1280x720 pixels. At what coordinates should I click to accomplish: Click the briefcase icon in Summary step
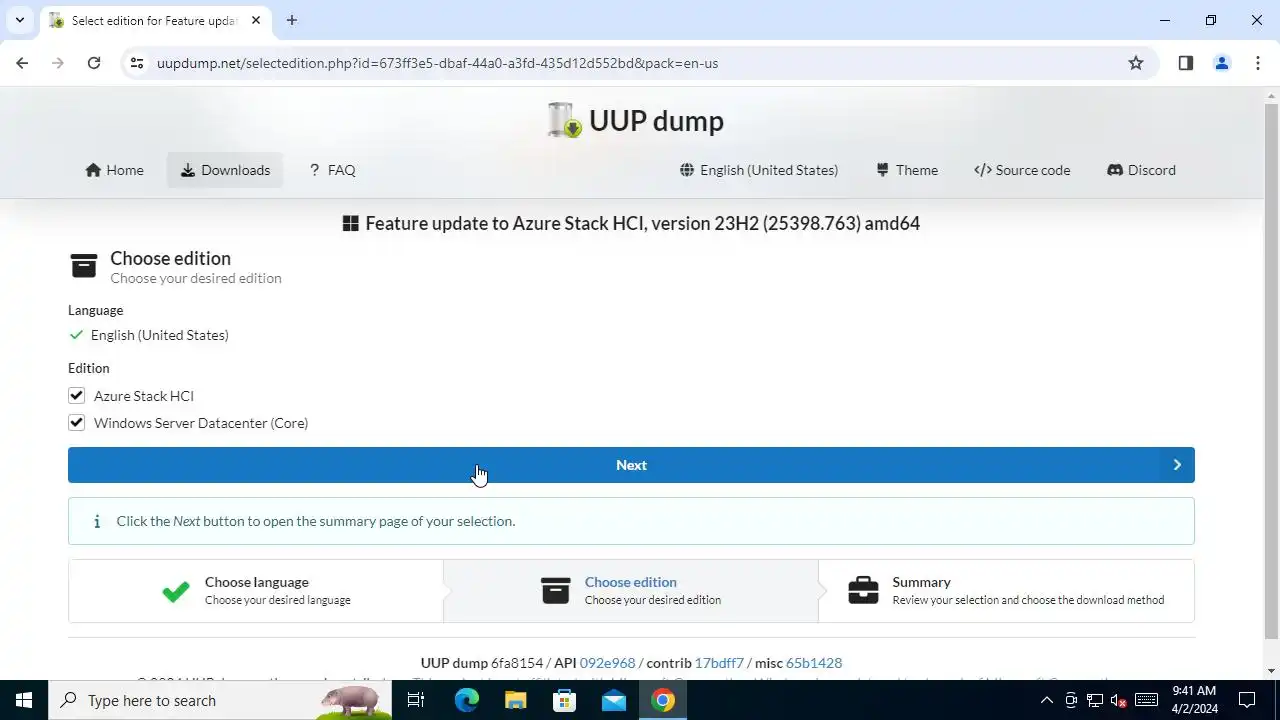(x=863, y=591)
